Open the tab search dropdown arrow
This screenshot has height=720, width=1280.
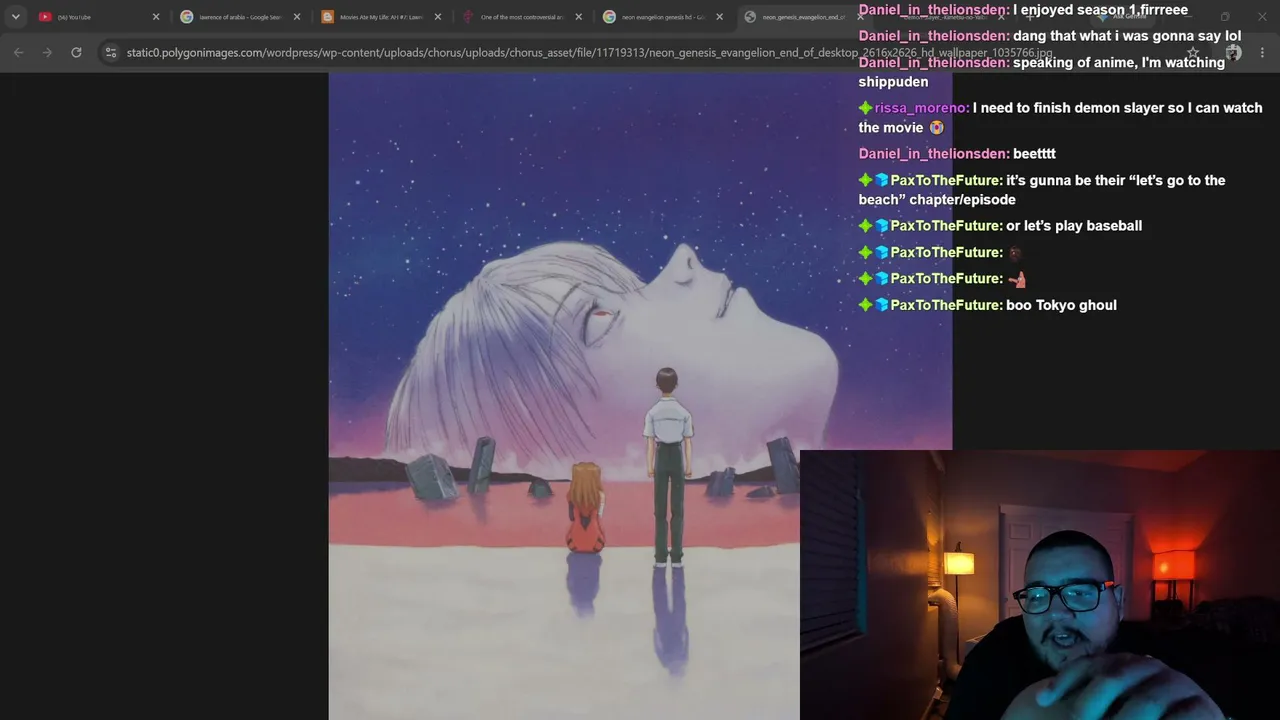click(x=16, y=17)
